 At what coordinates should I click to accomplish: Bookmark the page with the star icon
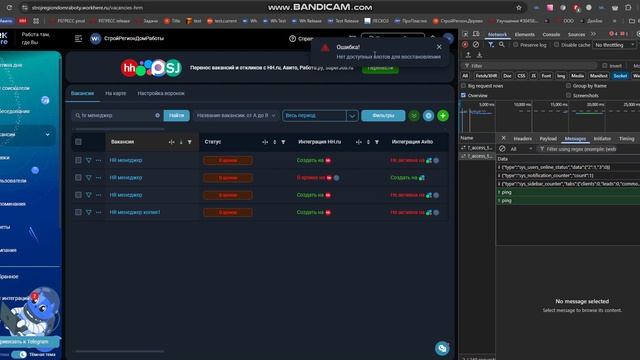(x=519, y=8)
